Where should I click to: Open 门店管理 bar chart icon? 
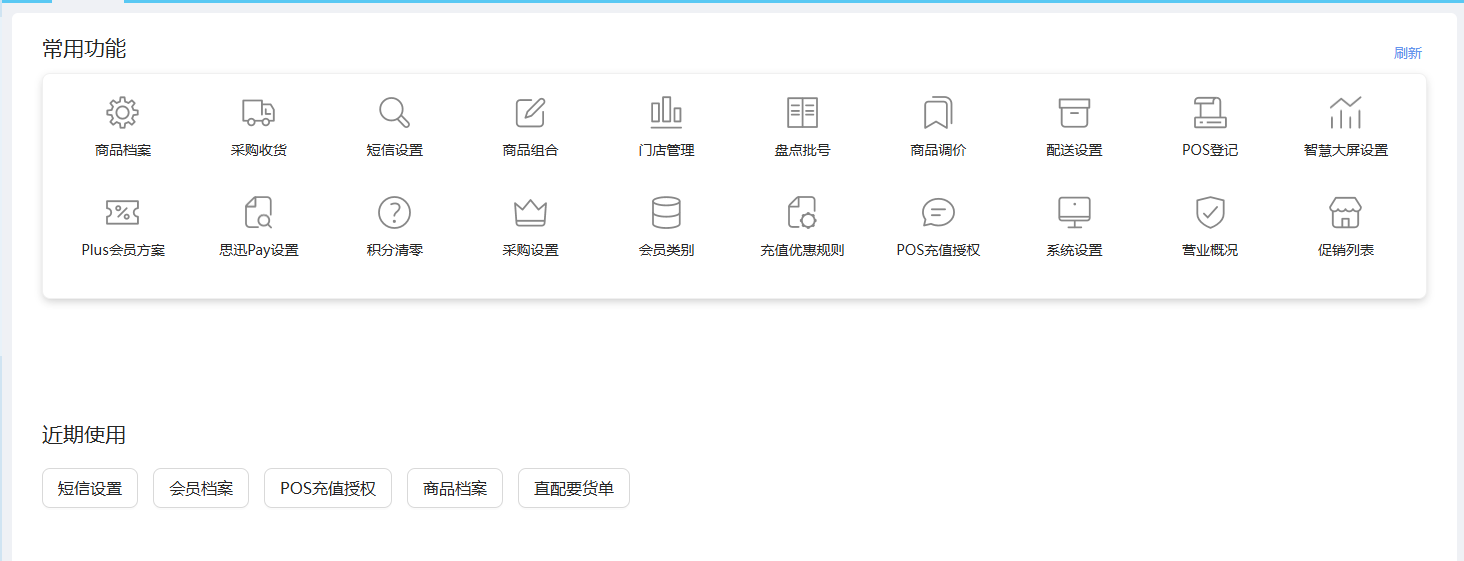[x=666, y=112]
